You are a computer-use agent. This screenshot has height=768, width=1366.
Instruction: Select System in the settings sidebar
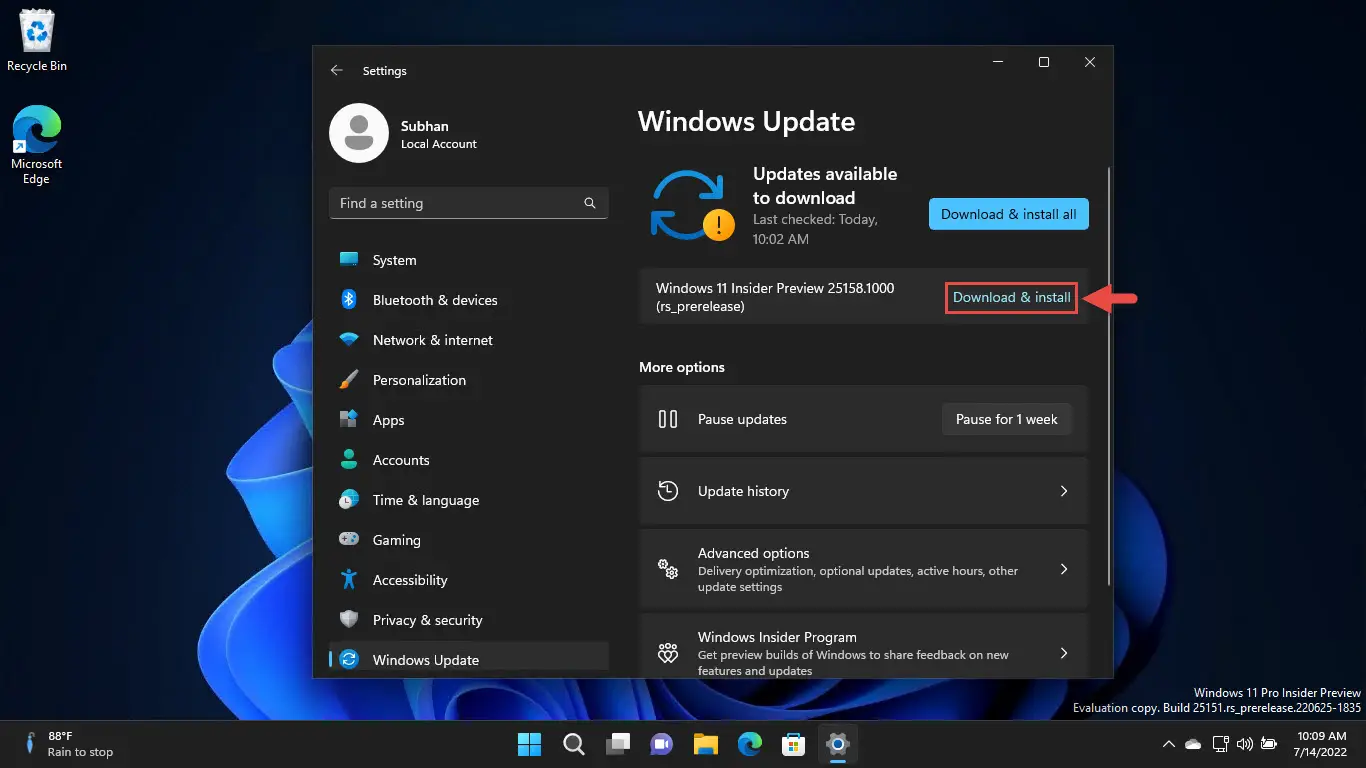[x=469, y=260]
